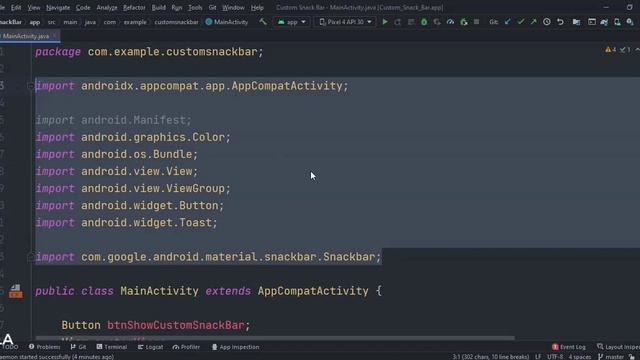
Task: Click the green check indicator showing 1
Action: pyautogui.click(x=625, y=50)
